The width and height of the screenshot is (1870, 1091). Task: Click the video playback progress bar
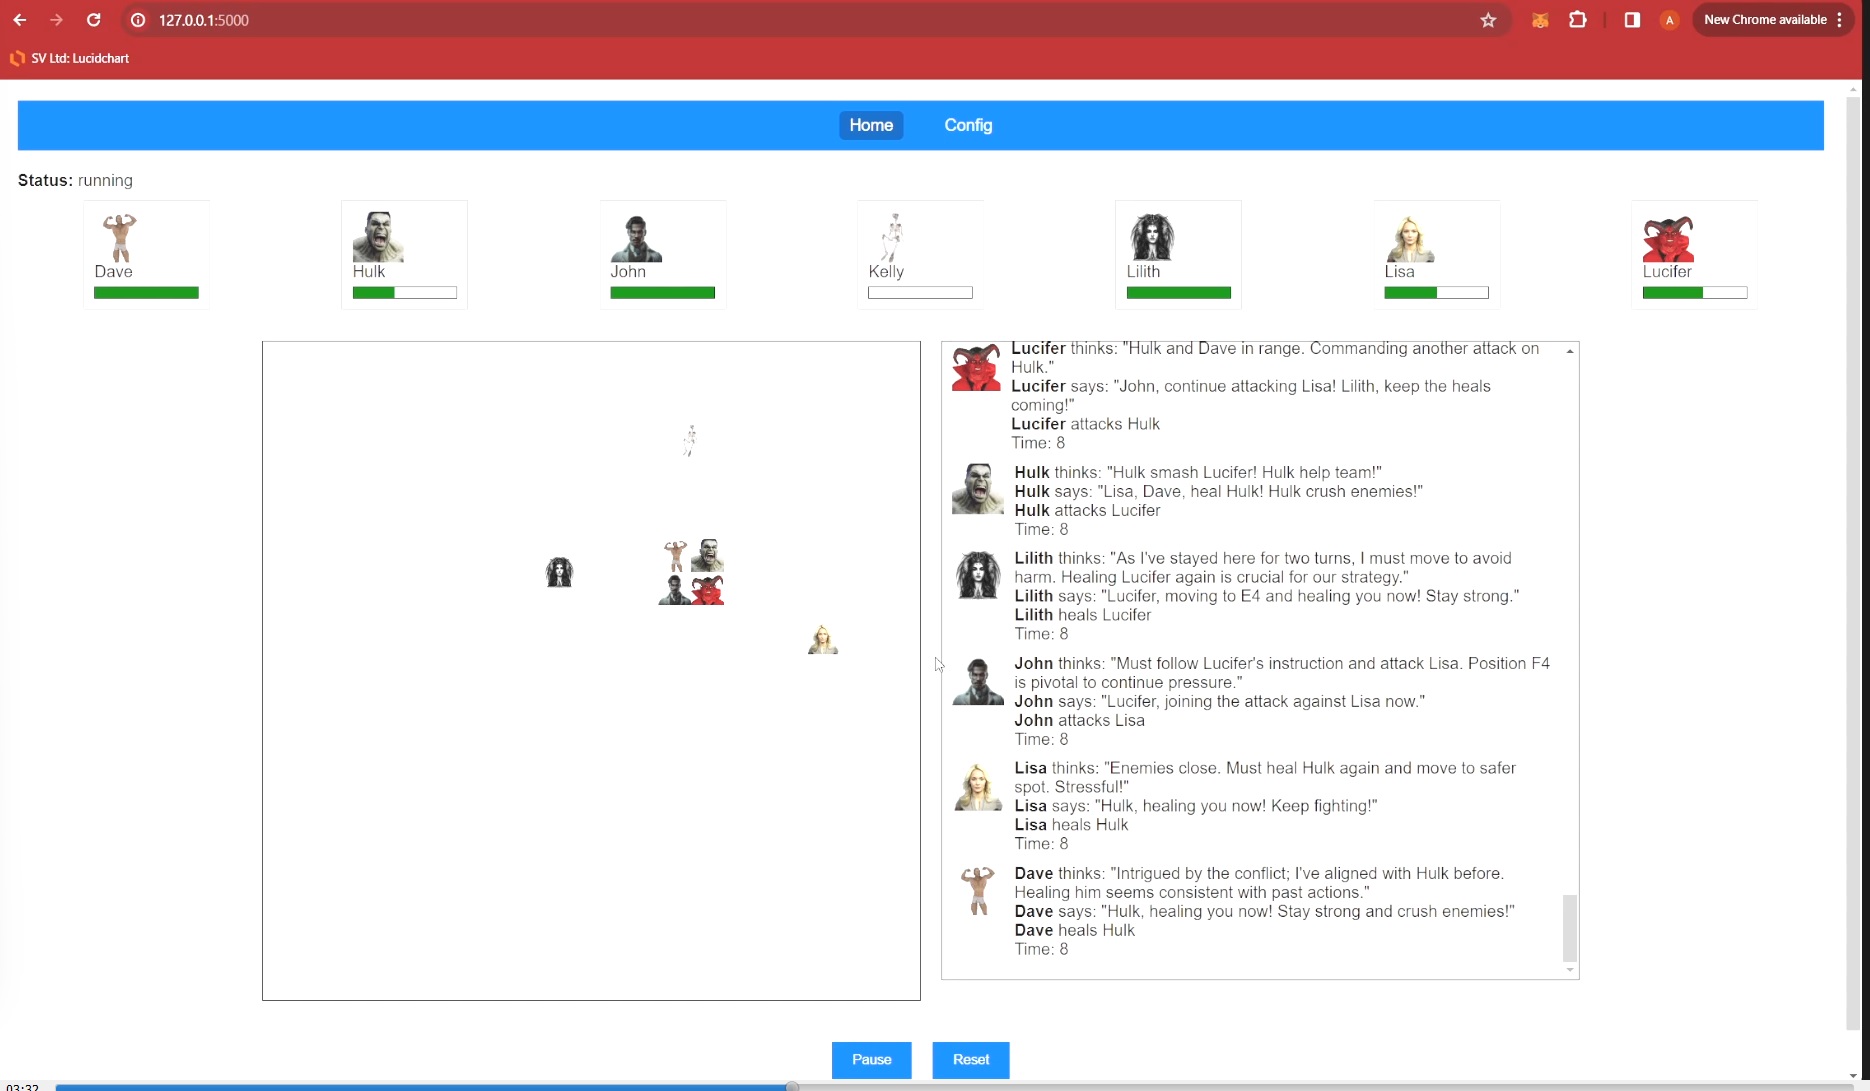(954, 1086)
